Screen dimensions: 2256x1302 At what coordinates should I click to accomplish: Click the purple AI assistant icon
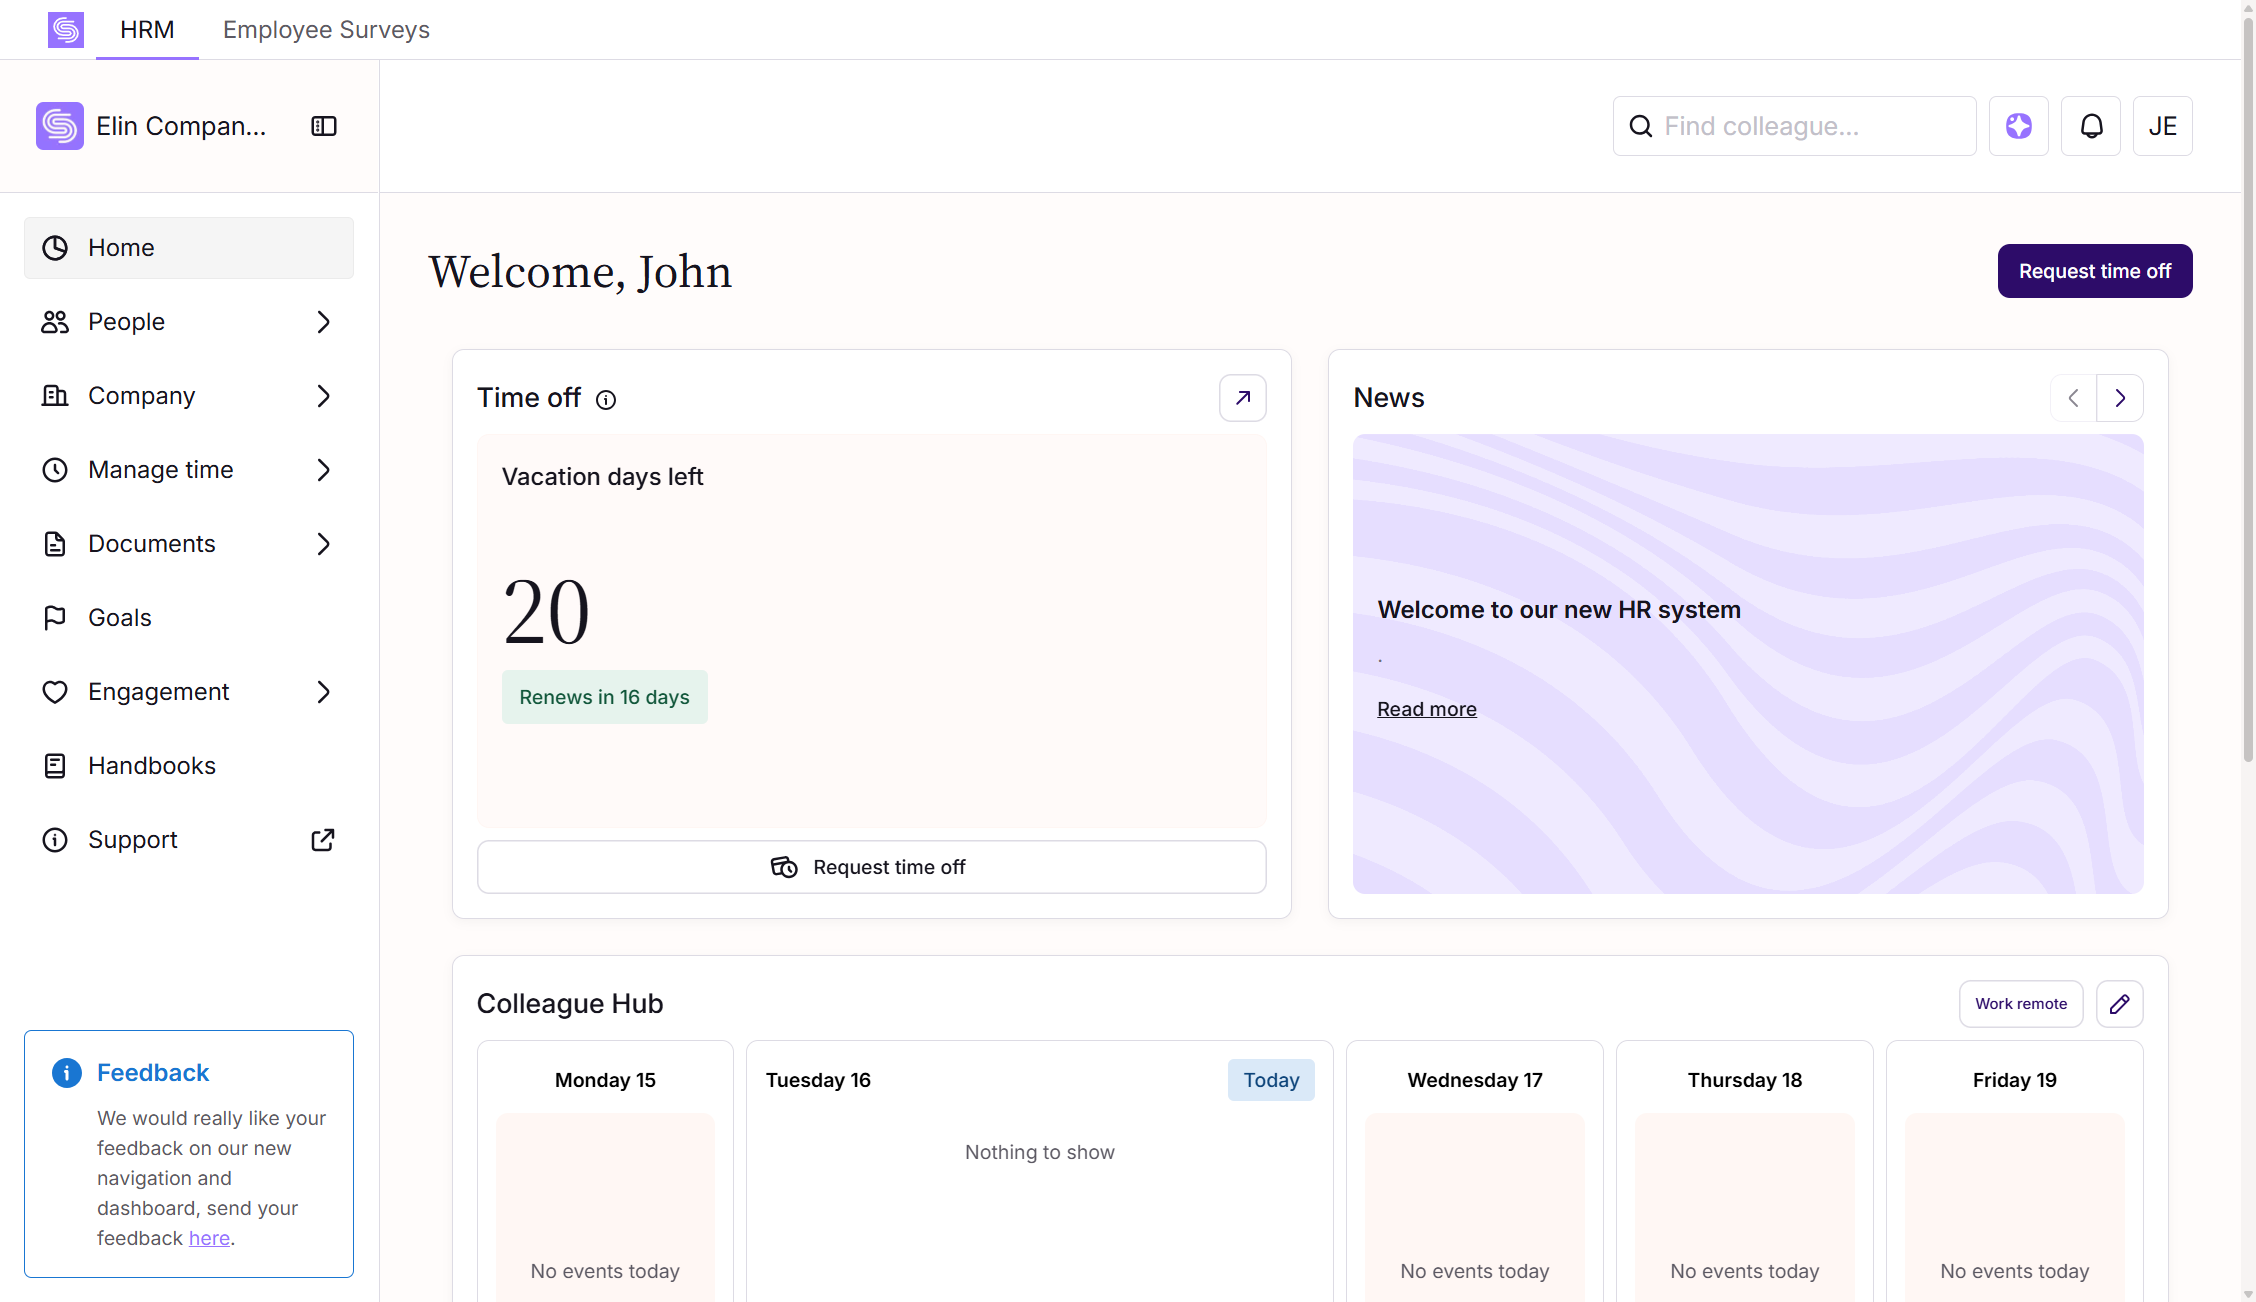tap(2019, 126)
